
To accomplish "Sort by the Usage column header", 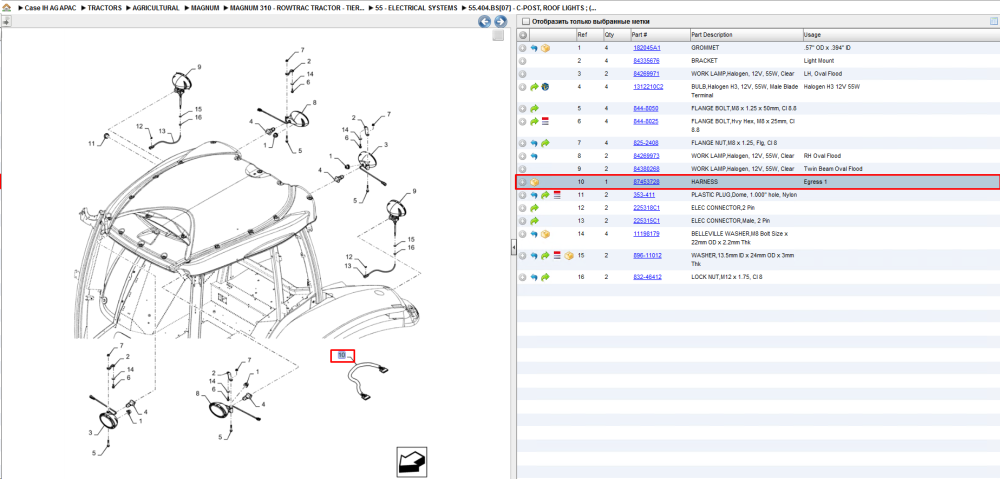I will pyautogui.click(x=900, y=34).
